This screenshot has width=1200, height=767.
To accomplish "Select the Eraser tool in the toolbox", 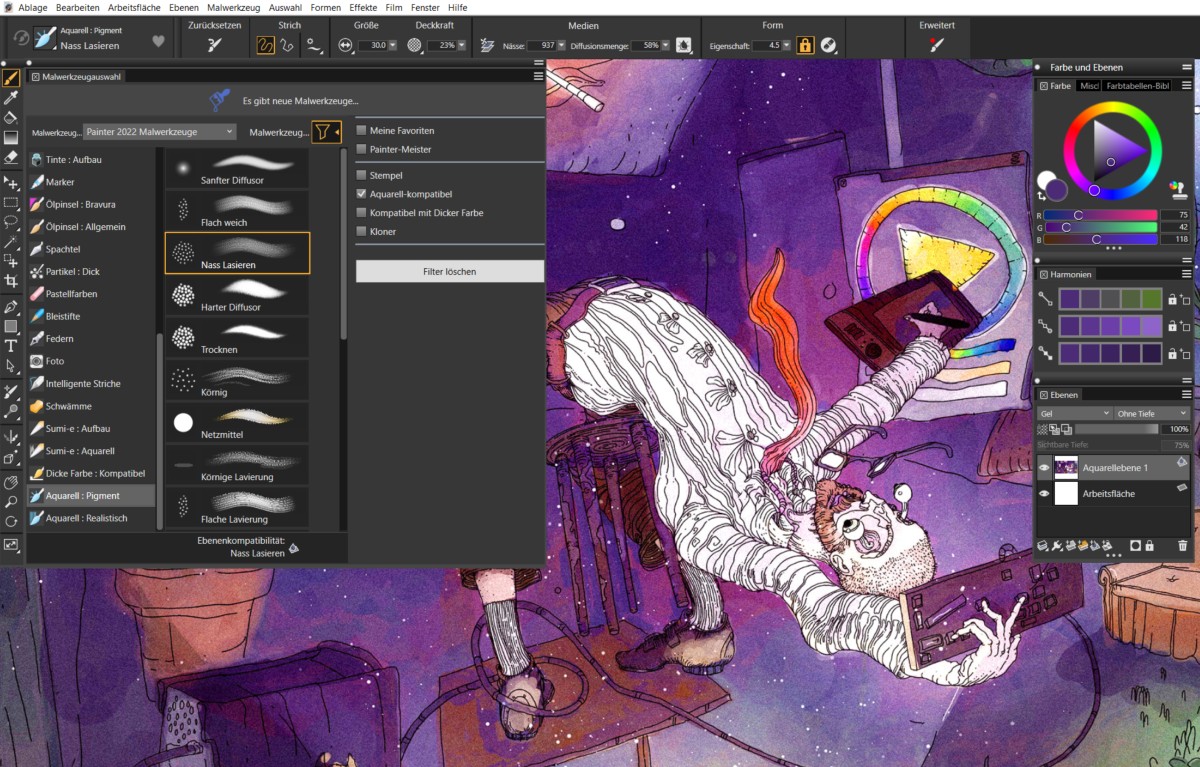I will (x=11, y=158).
